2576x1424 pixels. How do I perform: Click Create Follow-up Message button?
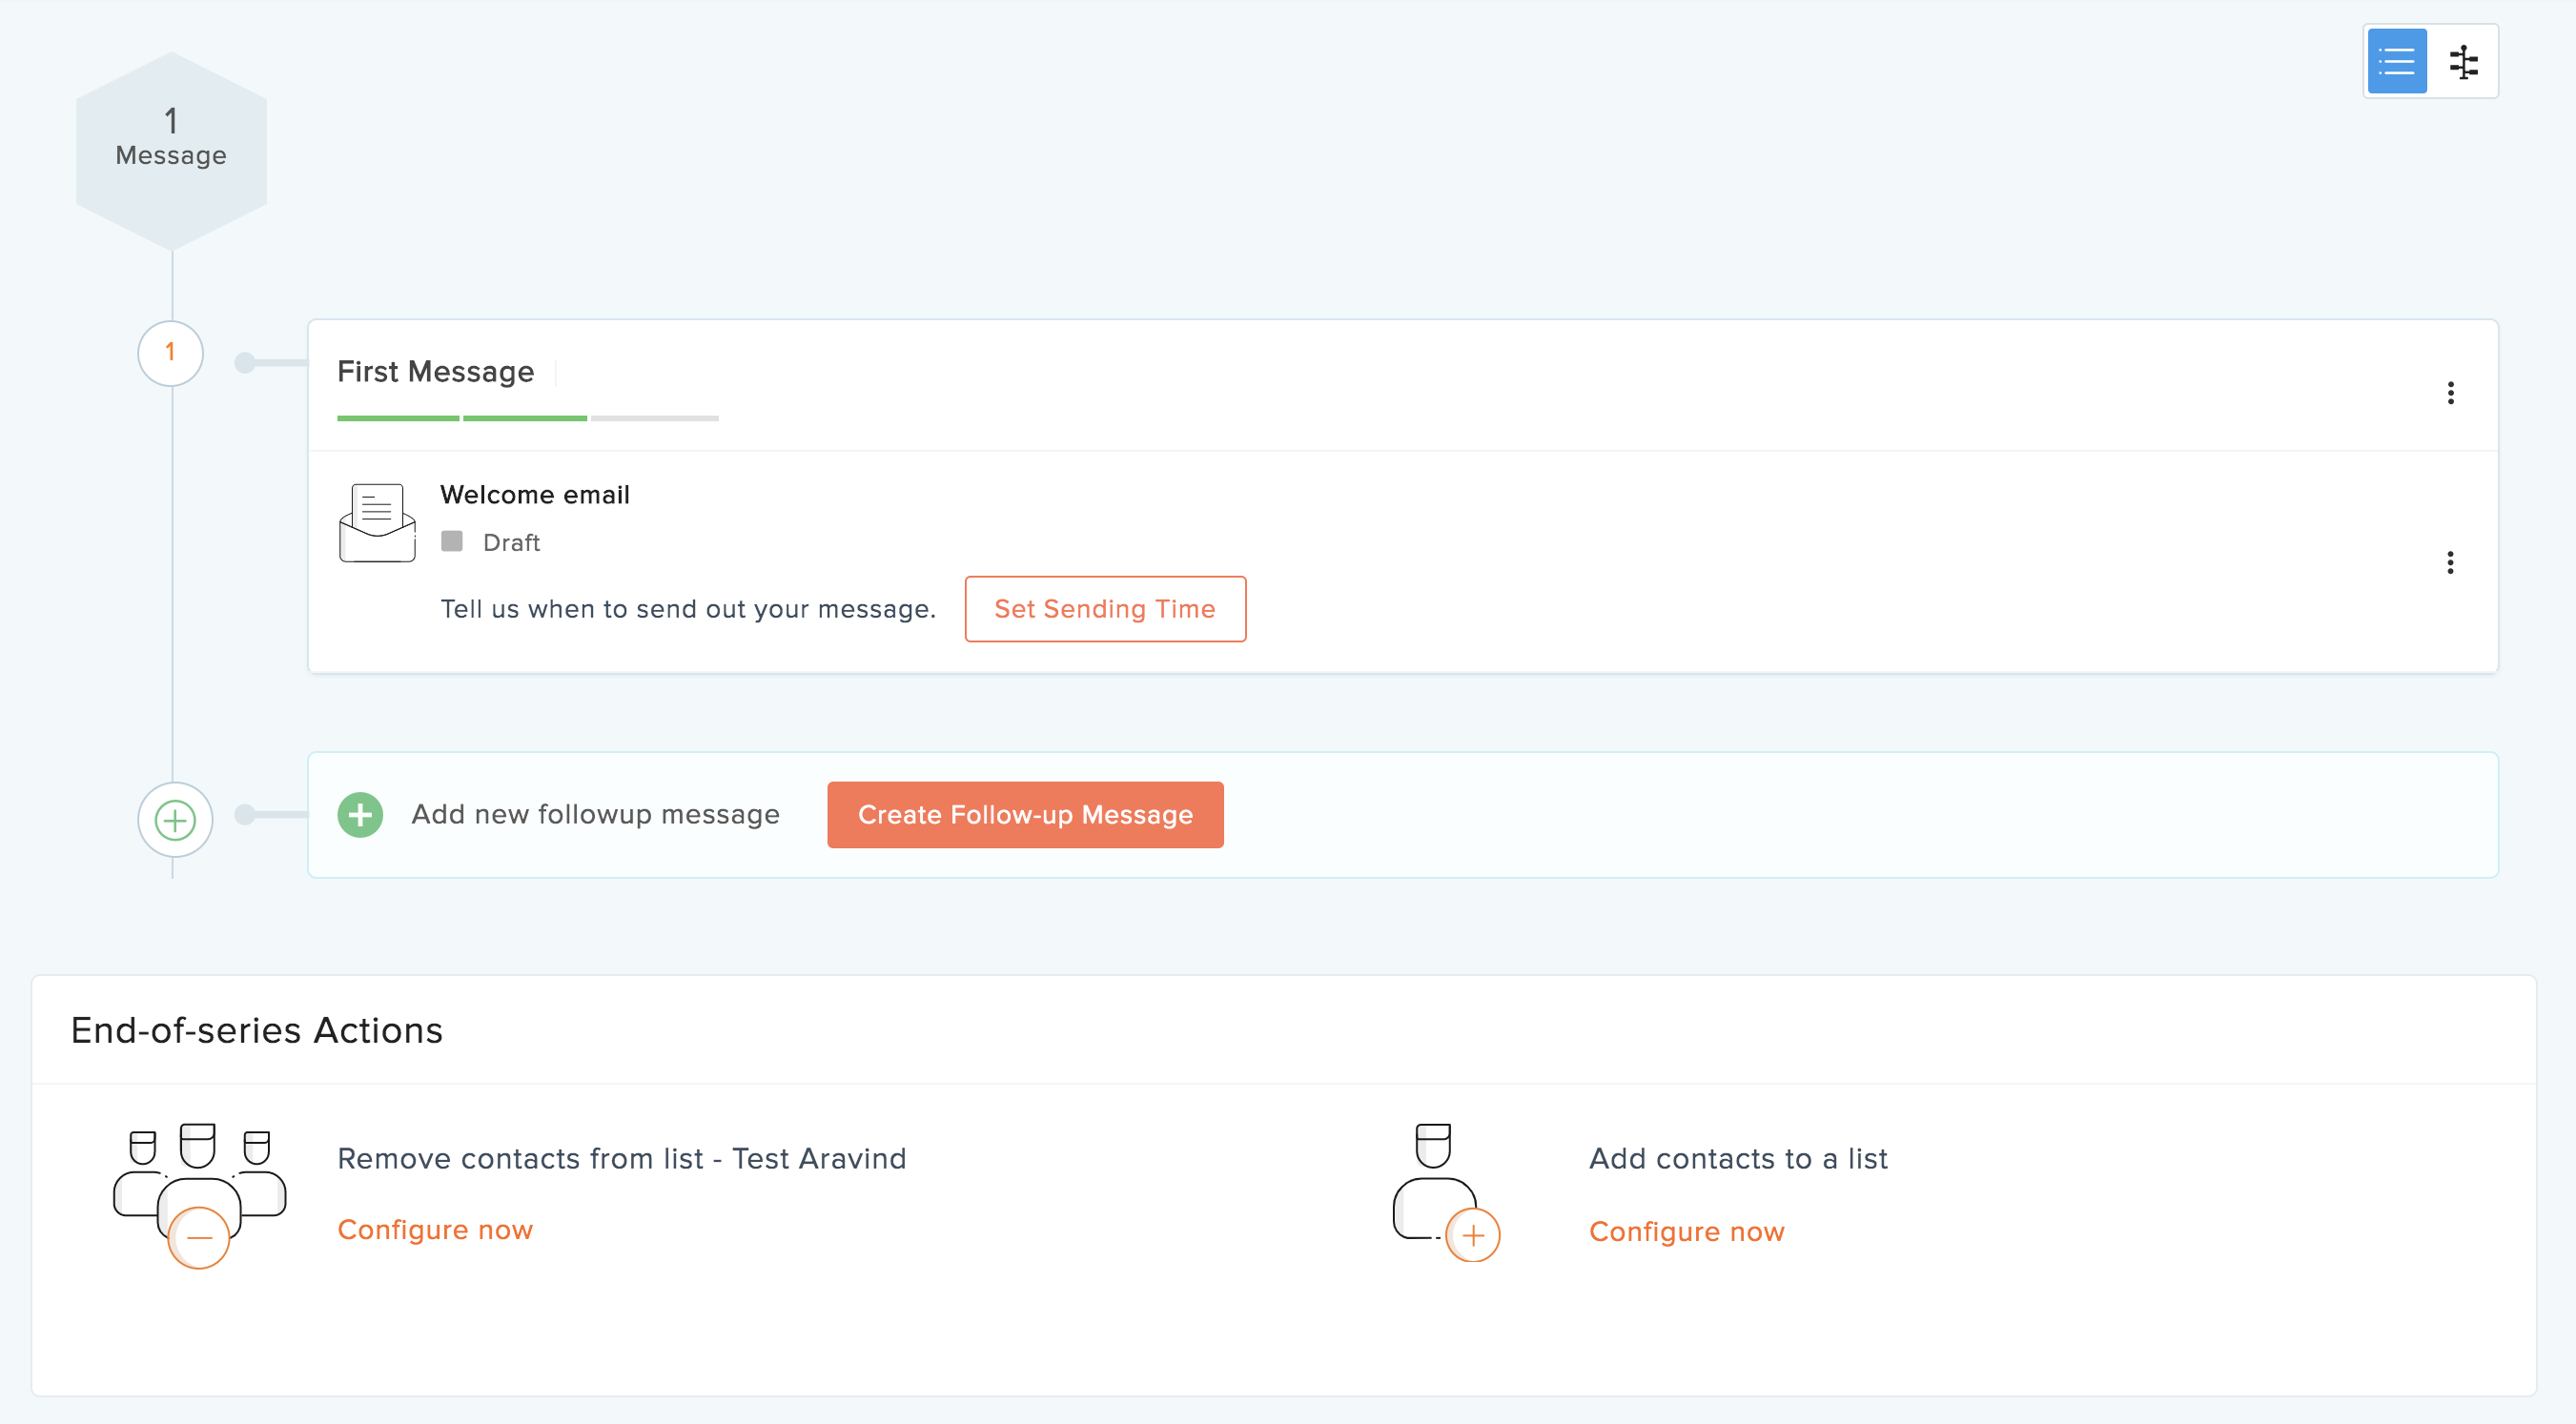coord(1025,815)
